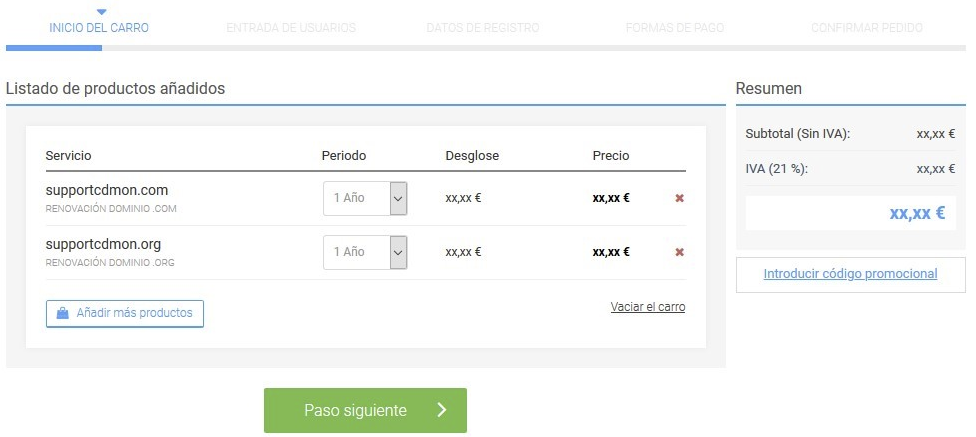Click the arrow chevron on Paso siguiente
Image resolution: width=976 pixels, height=437 pixels.
point(441,410)
